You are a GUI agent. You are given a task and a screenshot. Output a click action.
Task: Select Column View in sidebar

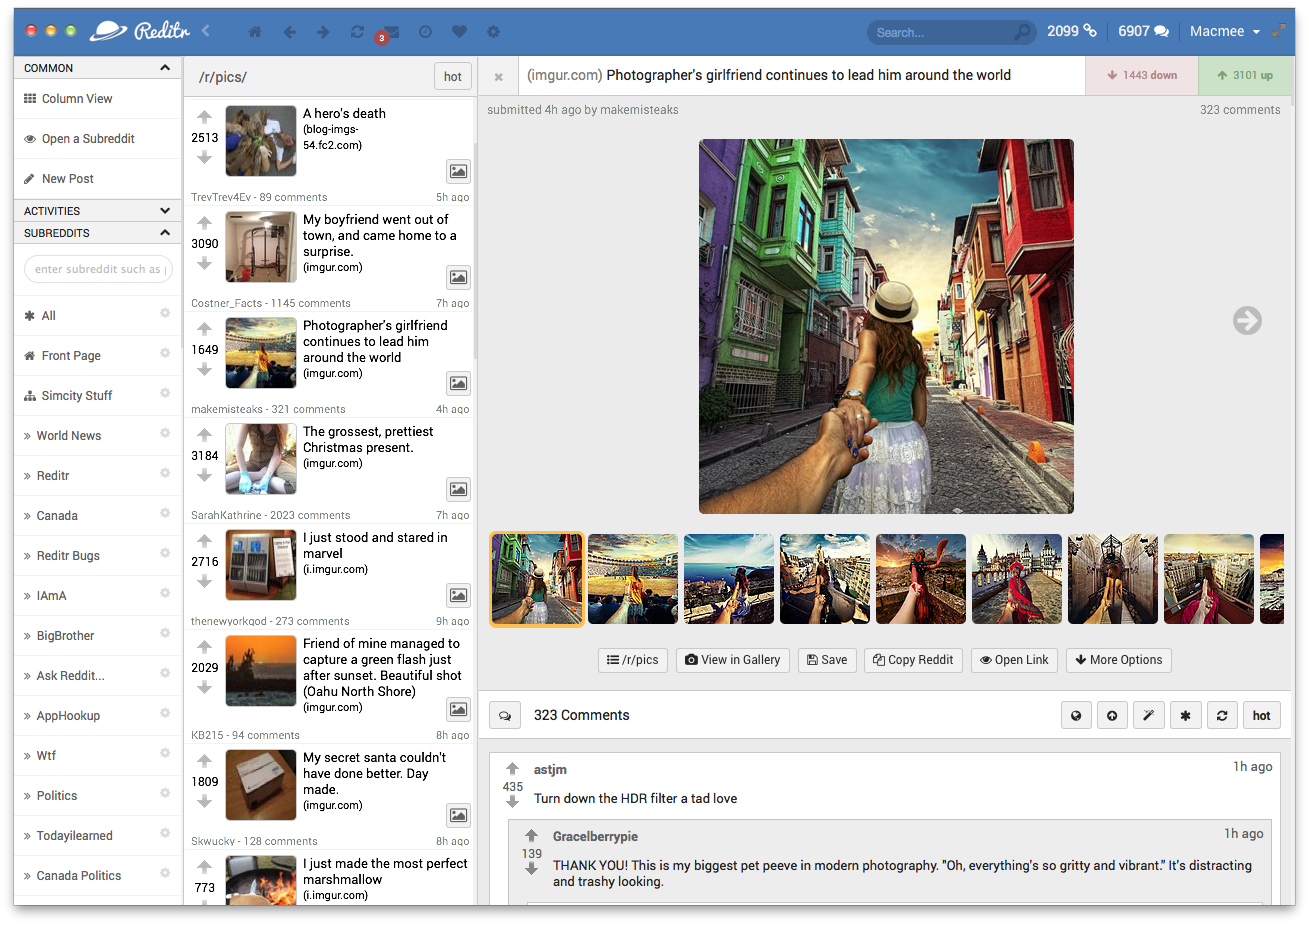(x=76, y=99)
